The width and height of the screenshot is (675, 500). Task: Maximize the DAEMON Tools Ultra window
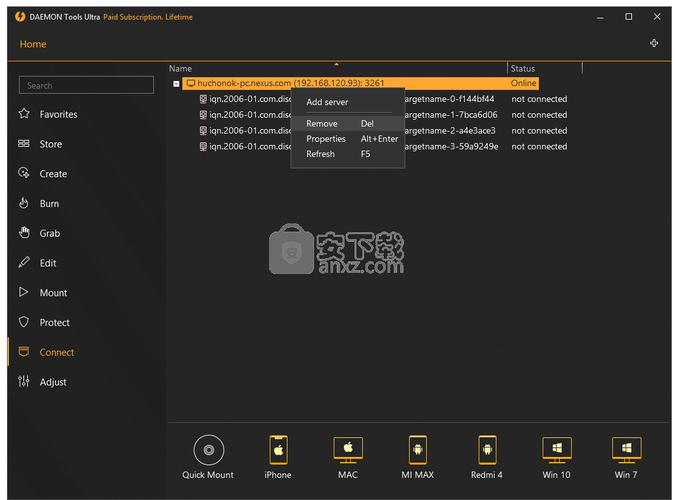(x=629, y=16)
